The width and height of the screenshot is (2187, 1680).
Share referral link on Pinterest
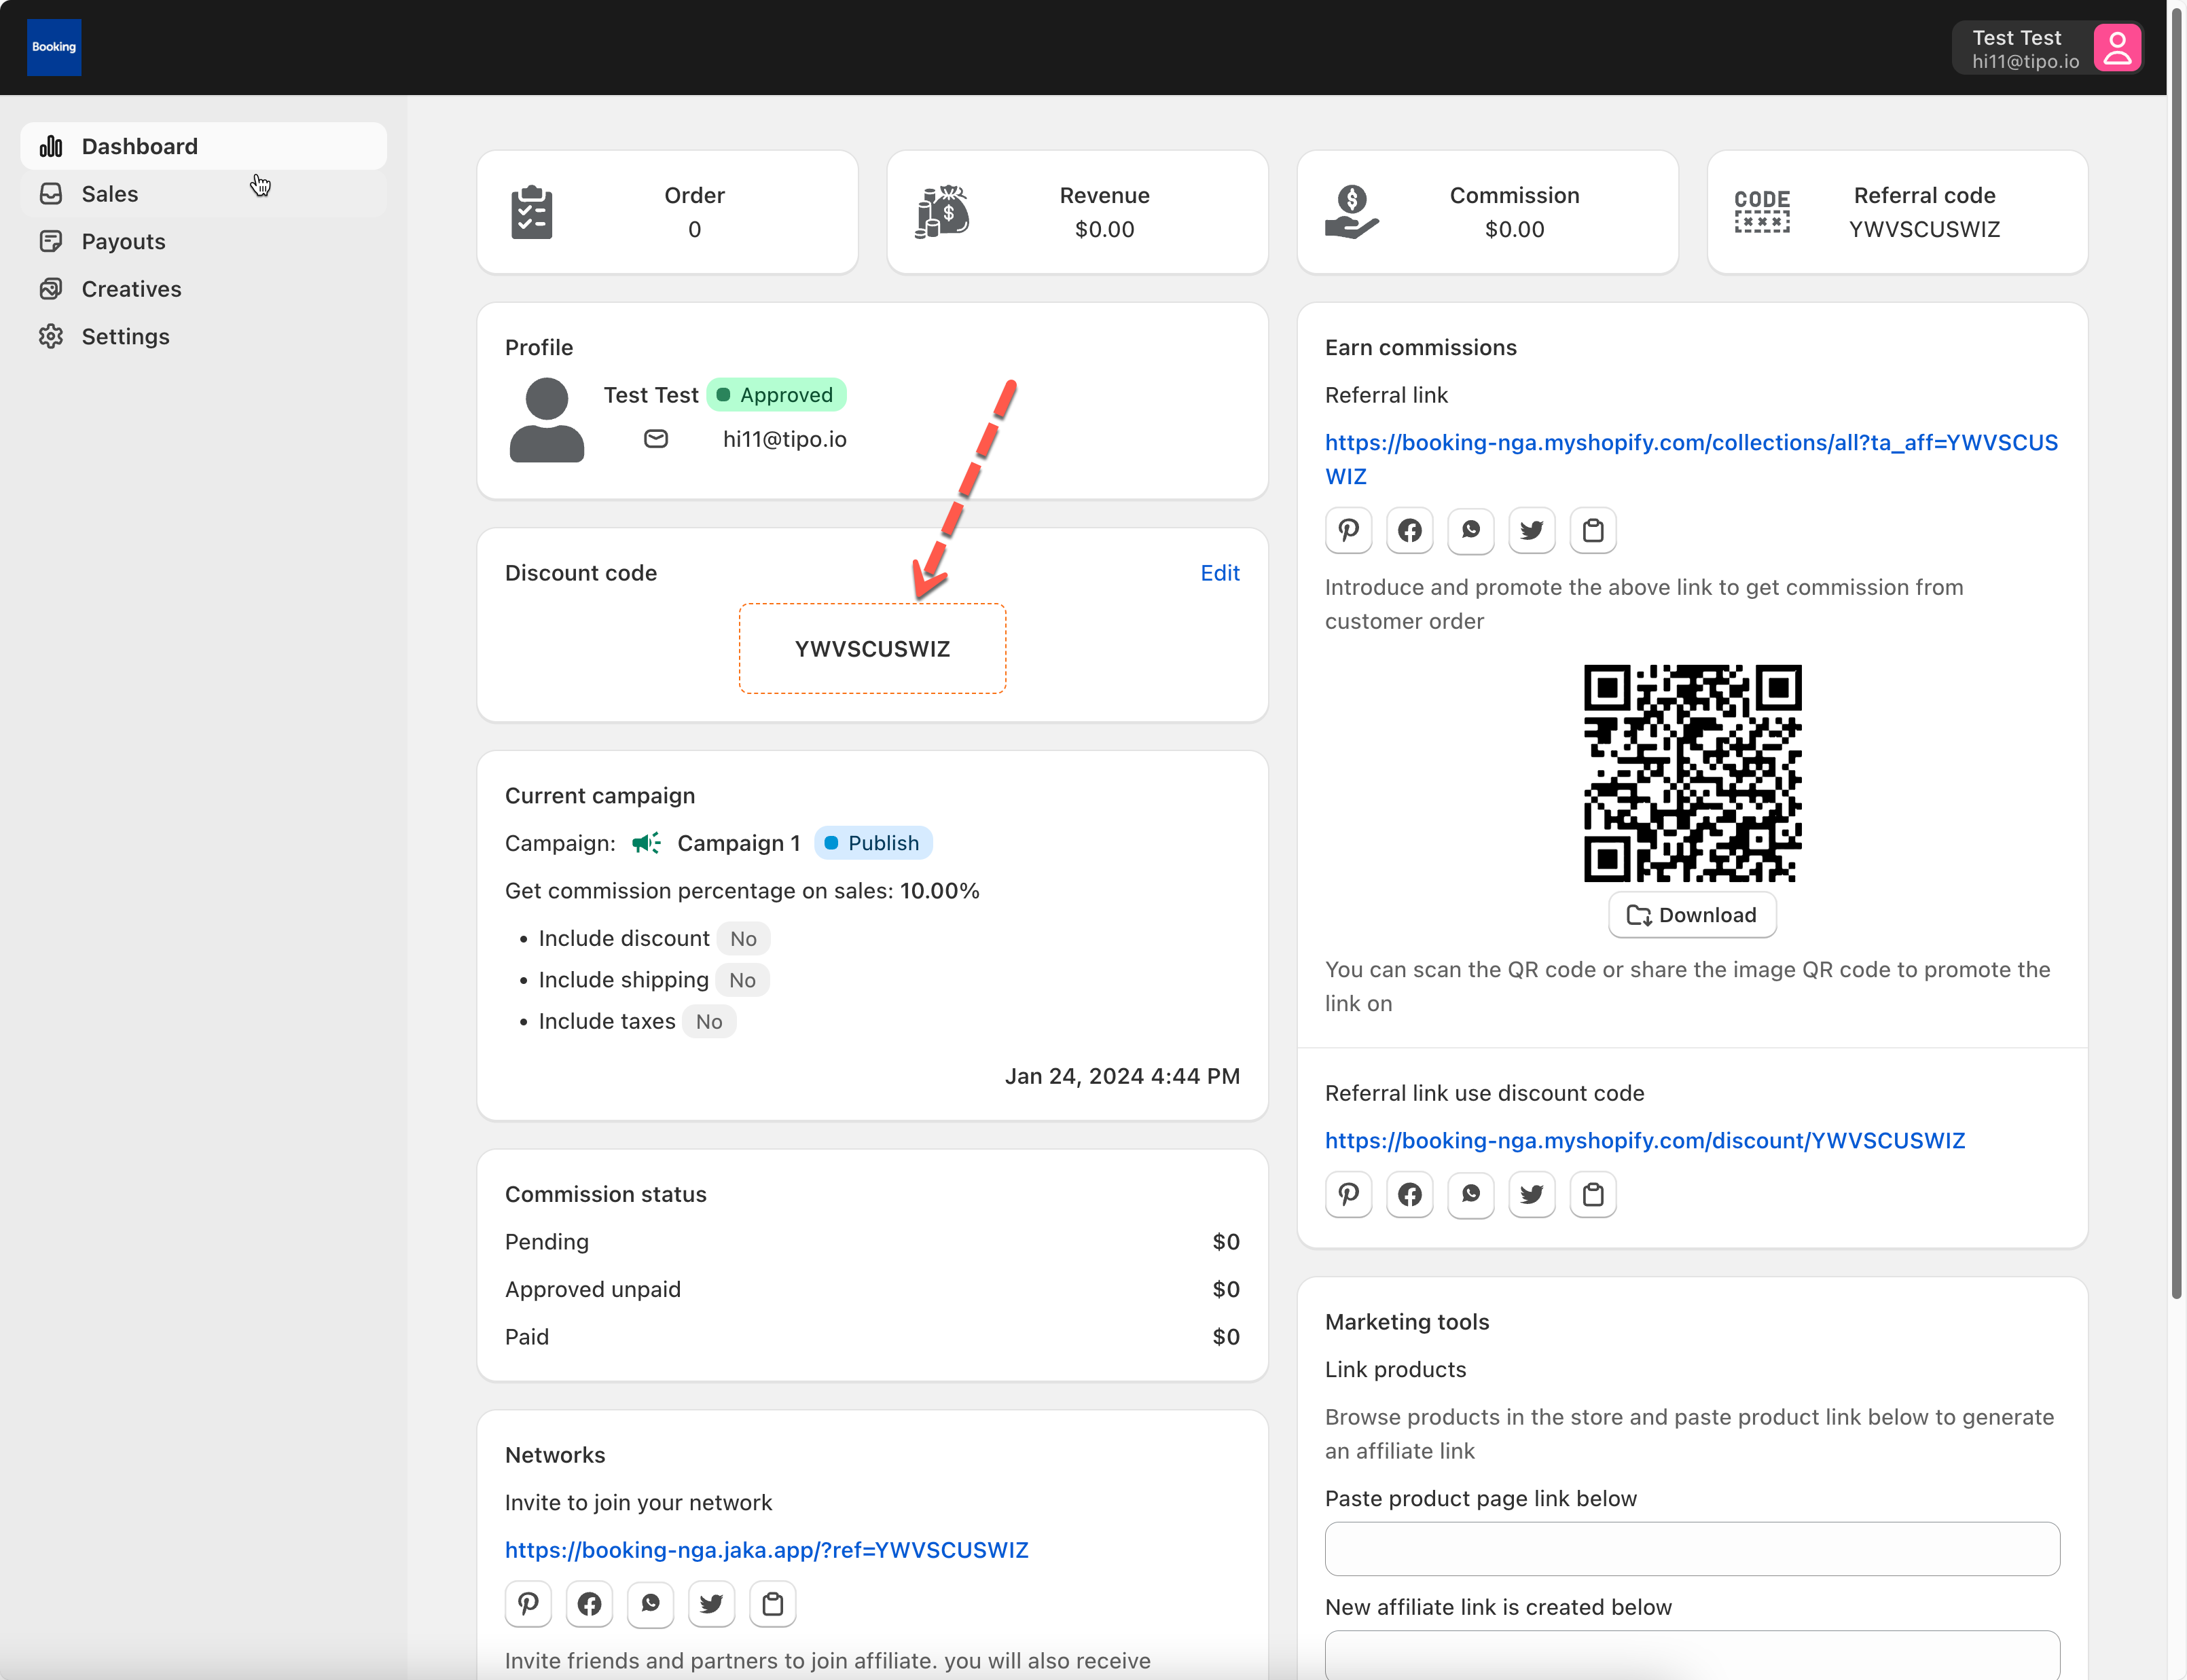click(x=1348, y=530)
